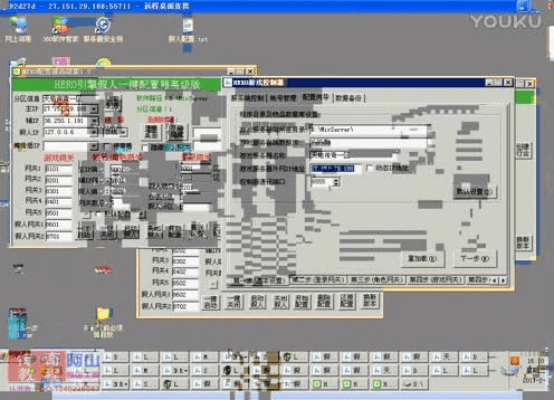Click the server directory field containing MirServer
Viewport: 554px width, 400px height.
(x=369, y=130)
